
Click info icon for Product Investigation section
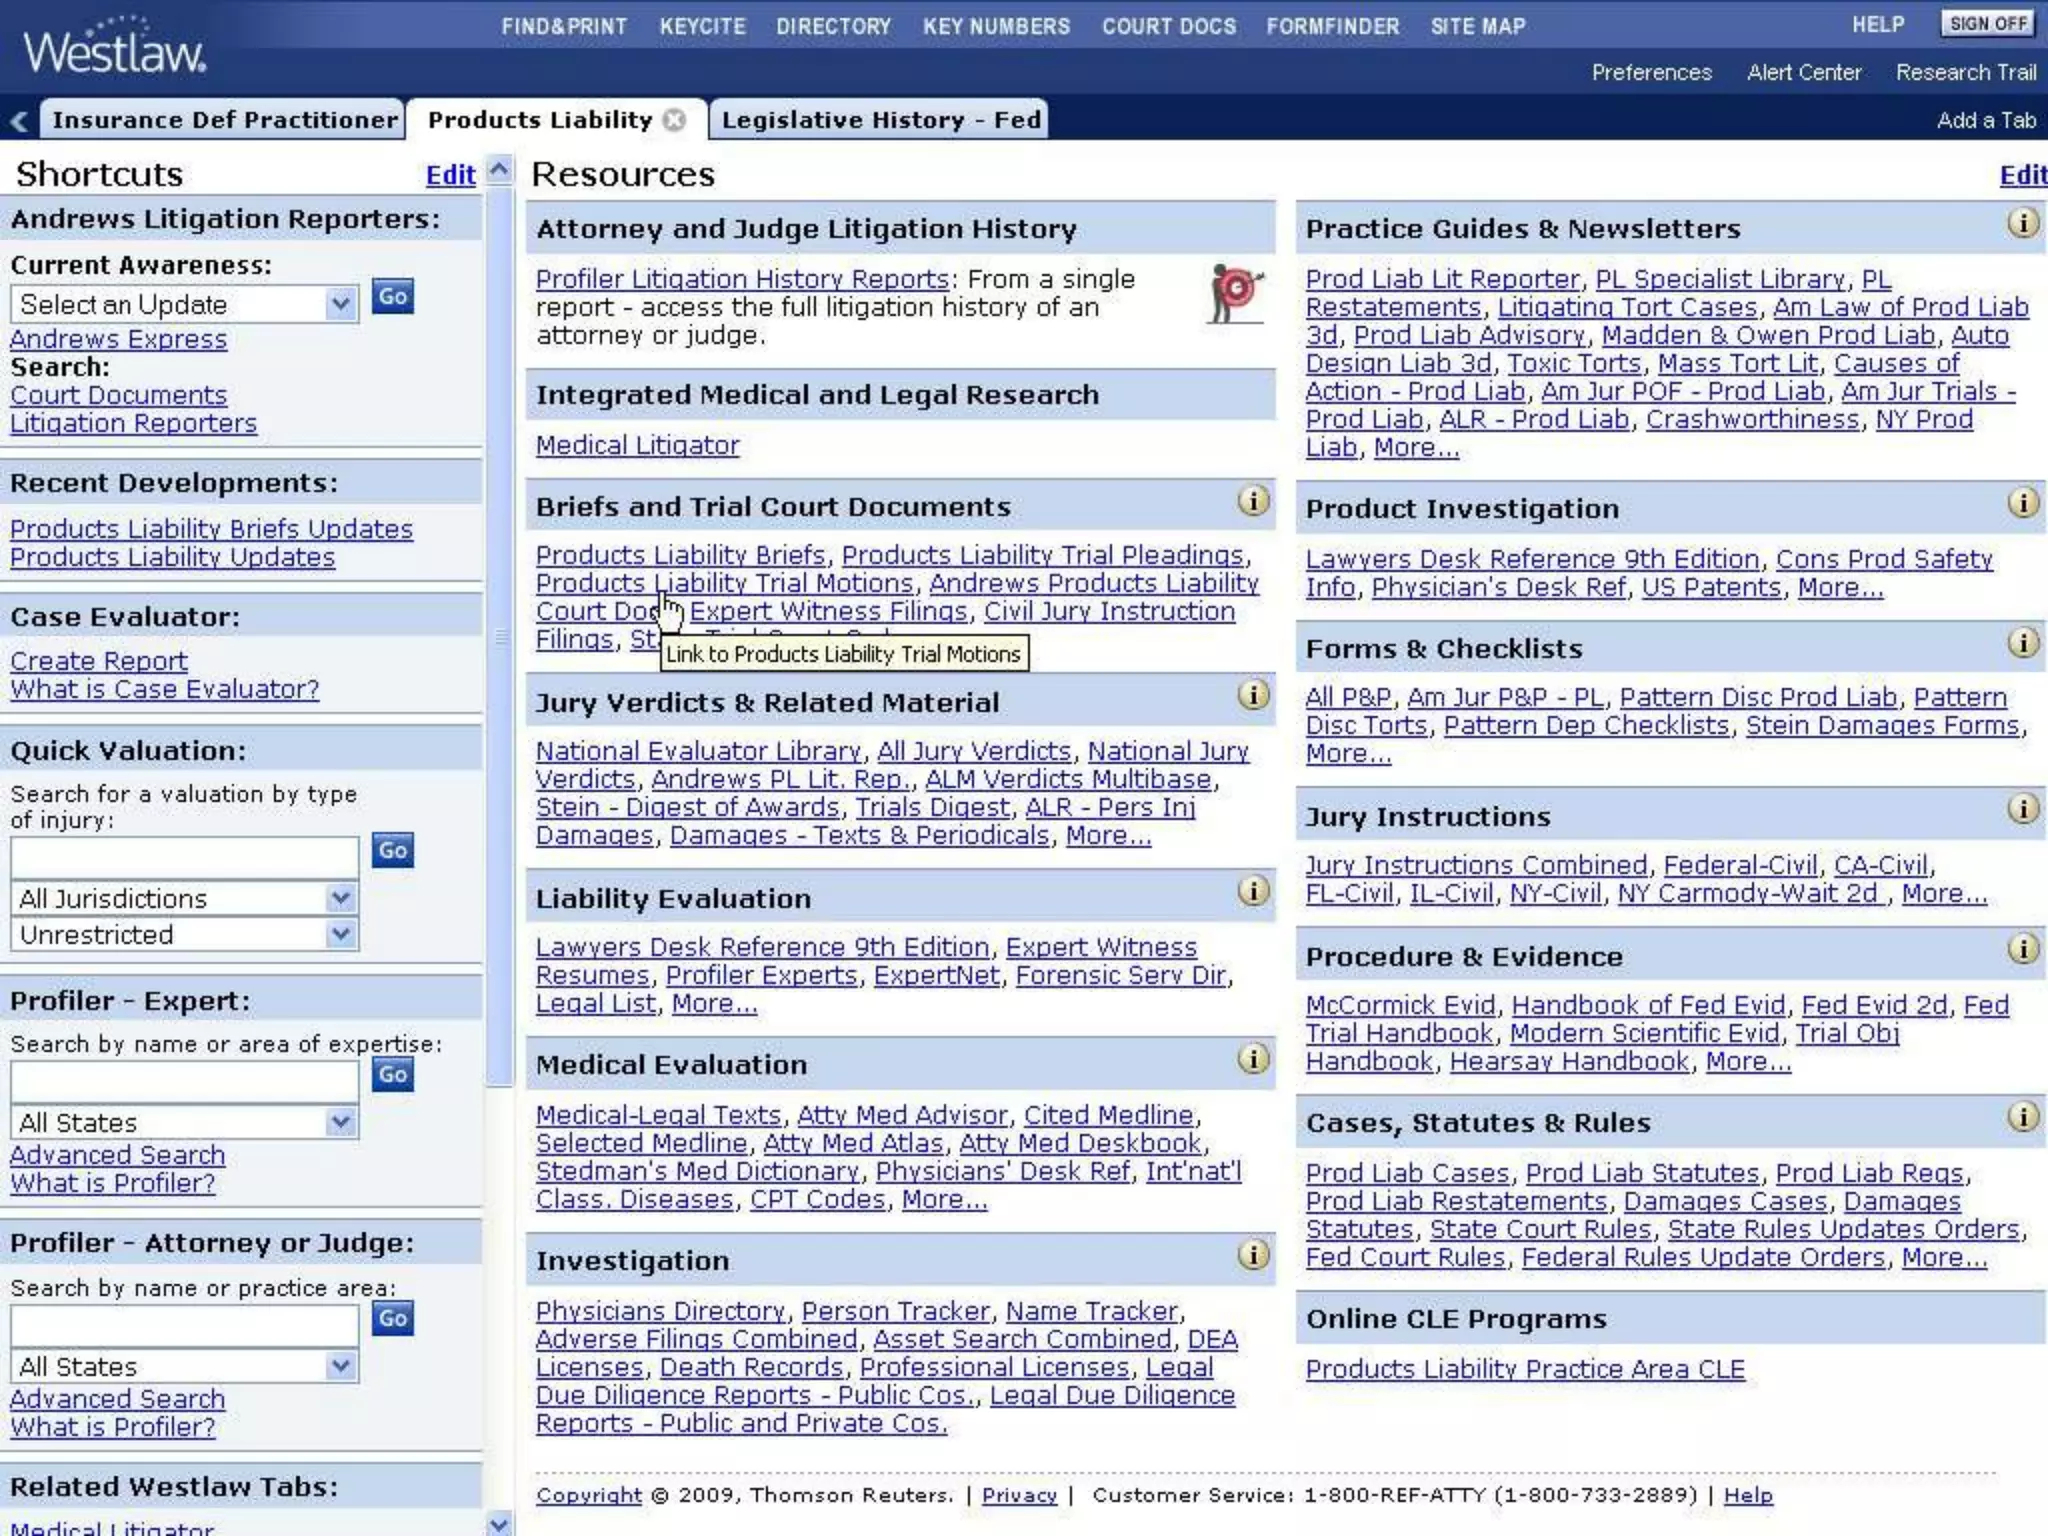[x=2022, y=503]
